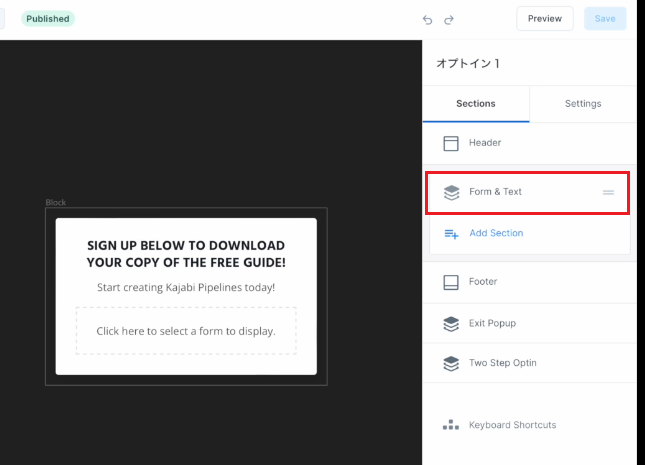Click the Footer section layout icon
Viewport: 645px width, 465px height.
click(x=451, y=282)
